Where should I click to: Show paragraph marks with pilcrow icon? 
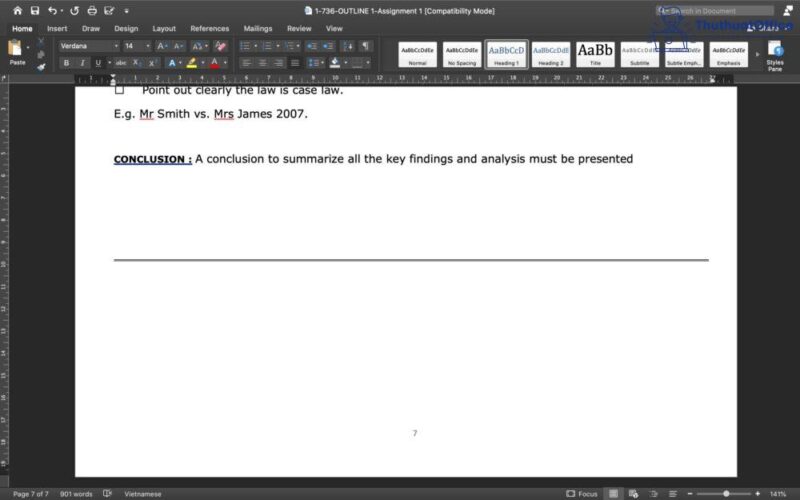click(x=365, y=46)
